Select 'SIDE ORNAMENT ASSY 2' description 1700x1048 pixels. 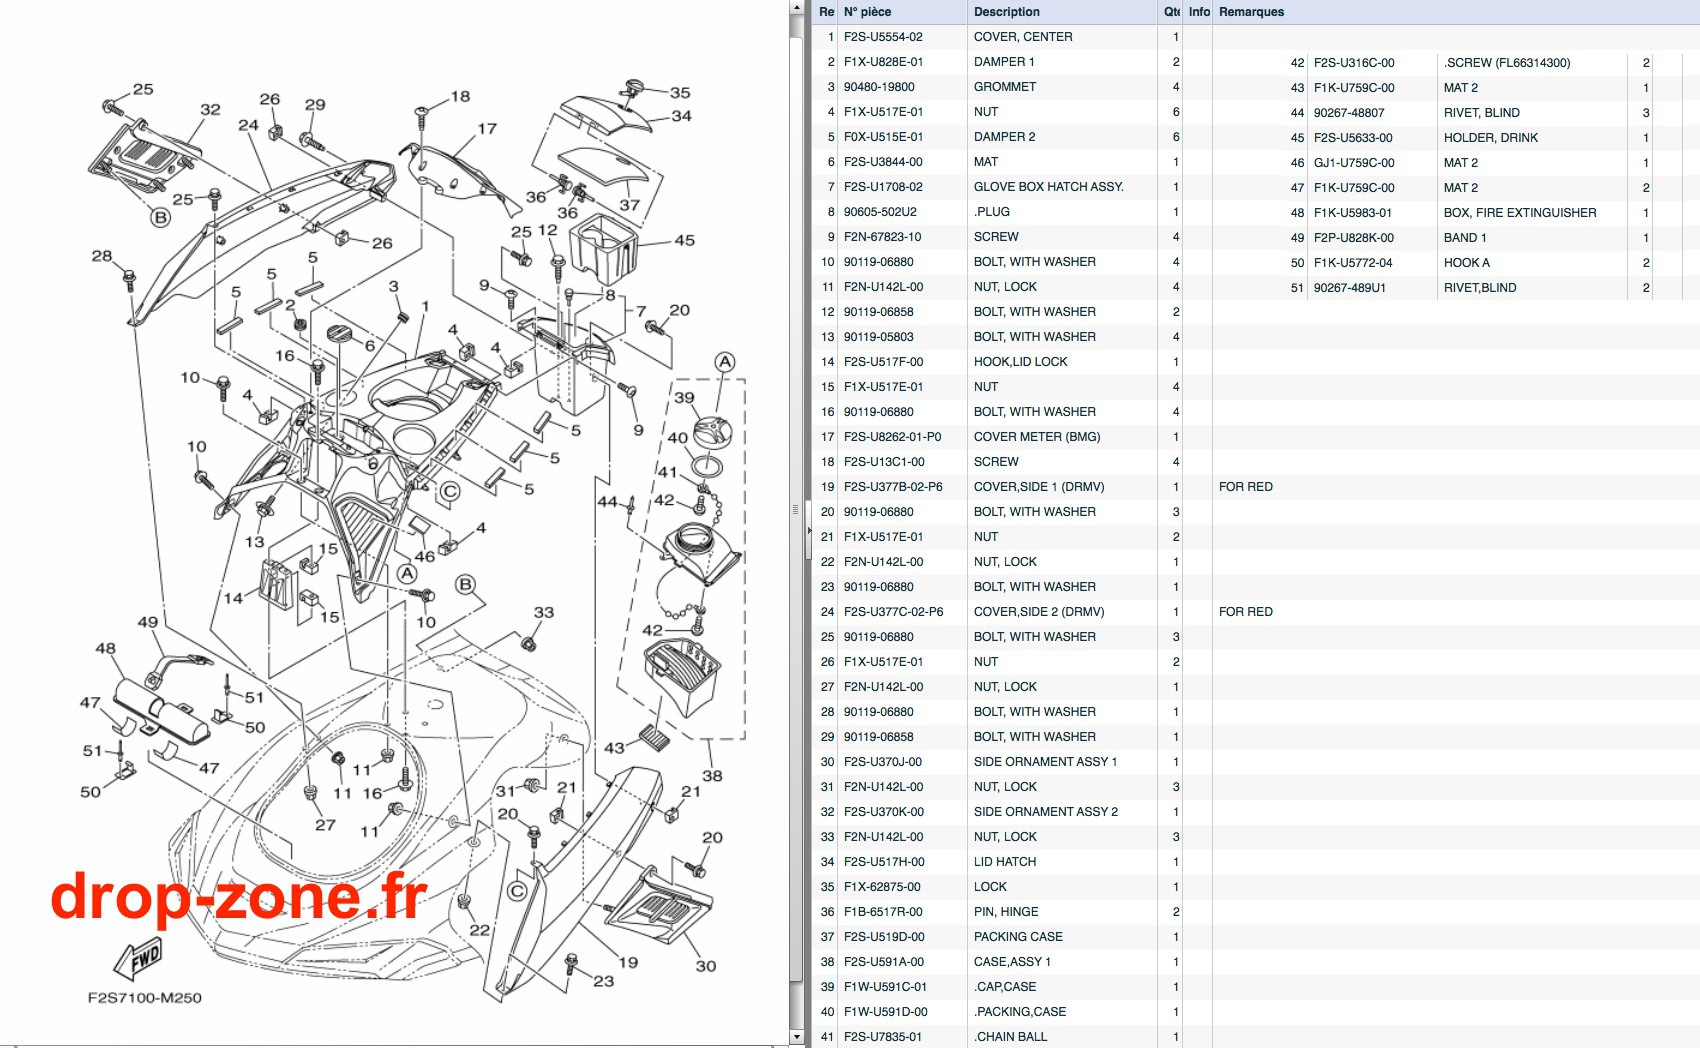tap(1045, 812)
